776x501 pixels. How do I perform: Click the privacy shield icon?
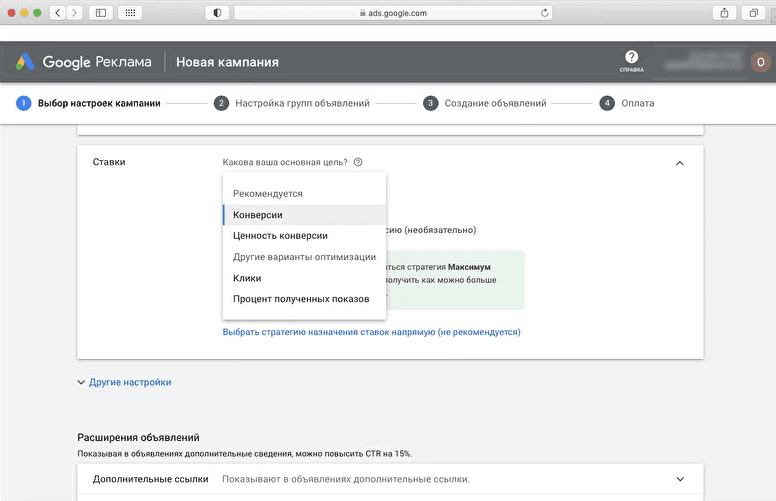[x=217, y=13]
